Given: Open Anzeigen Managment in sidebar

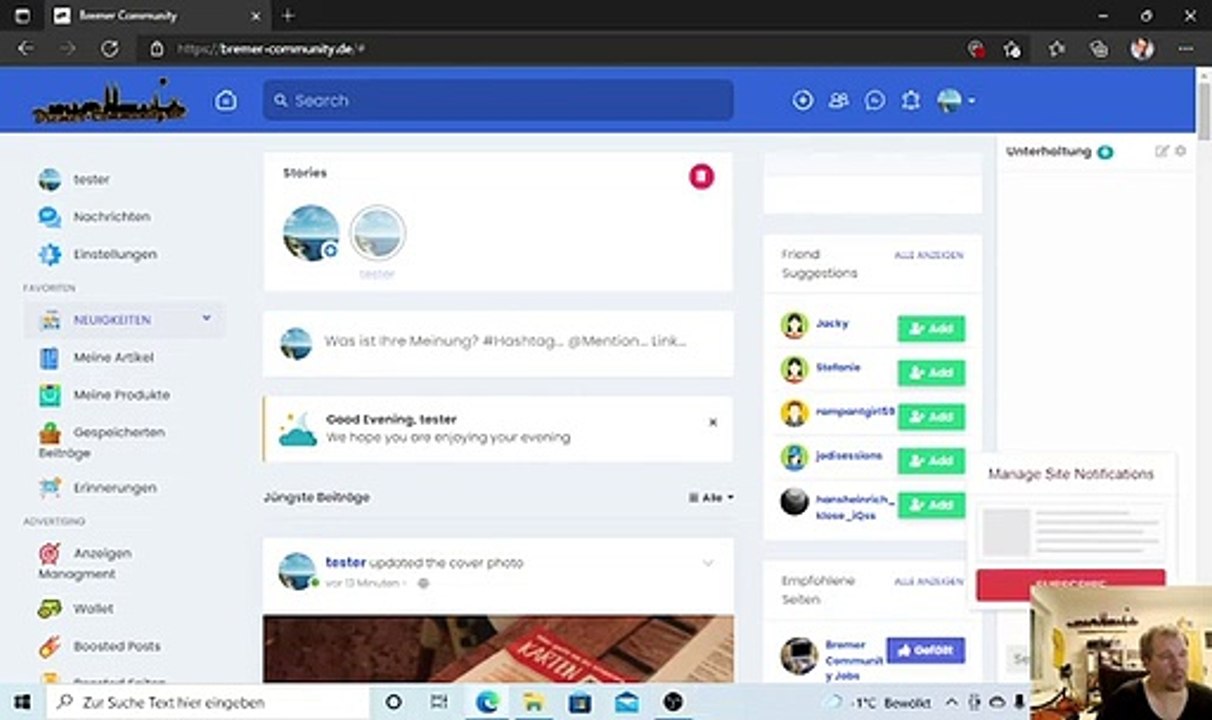Looking at the screenshot, I should point(86,563).
